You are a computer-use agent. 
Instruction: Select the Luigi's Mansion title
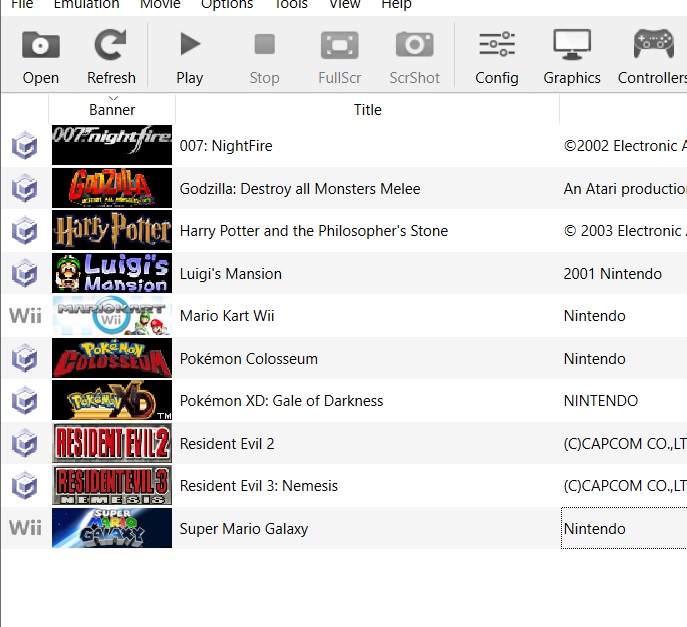point(230,273)
